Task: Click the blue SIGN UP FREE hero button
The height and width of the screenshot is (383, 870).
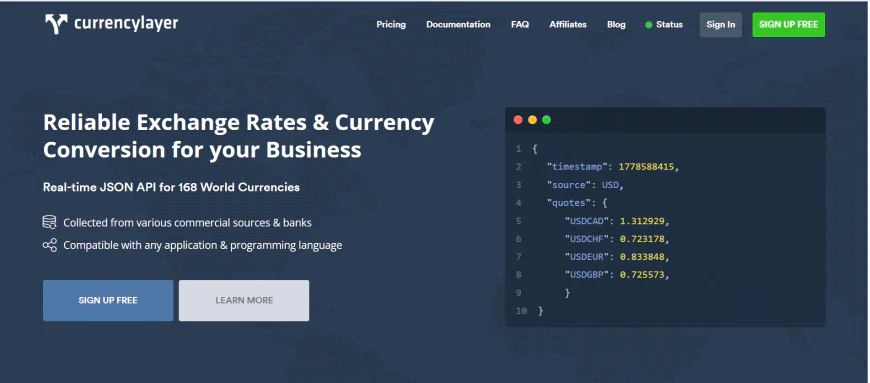Action: pyautogui.click(x=108, y=300)
